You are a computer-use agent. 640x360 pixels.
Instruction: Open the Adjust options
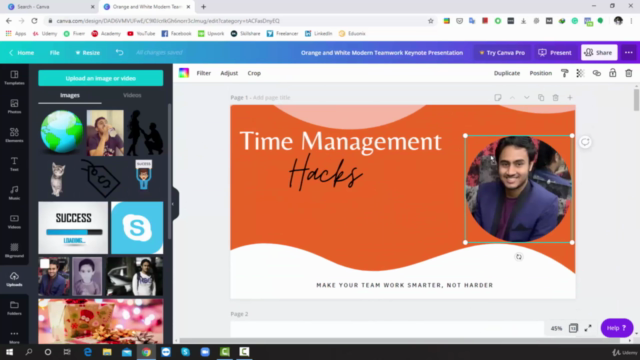point(229,73)
